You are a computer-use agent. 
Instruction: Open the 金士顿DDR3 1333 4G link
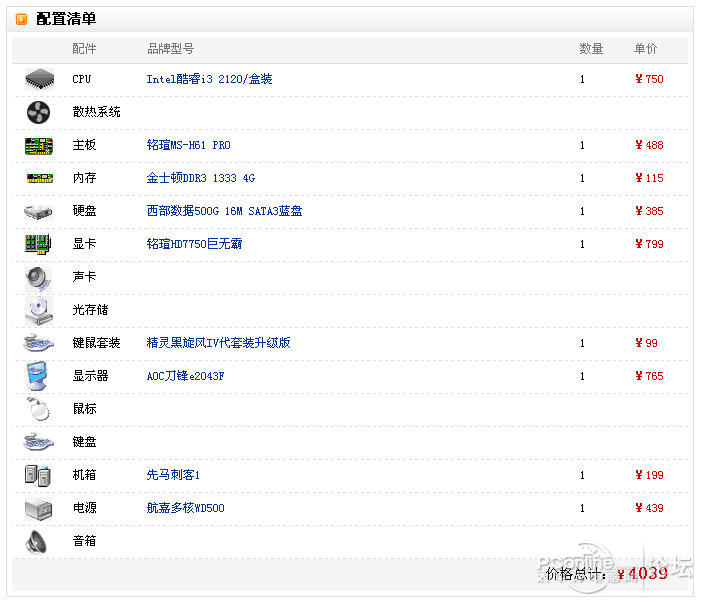coord(201,178)
